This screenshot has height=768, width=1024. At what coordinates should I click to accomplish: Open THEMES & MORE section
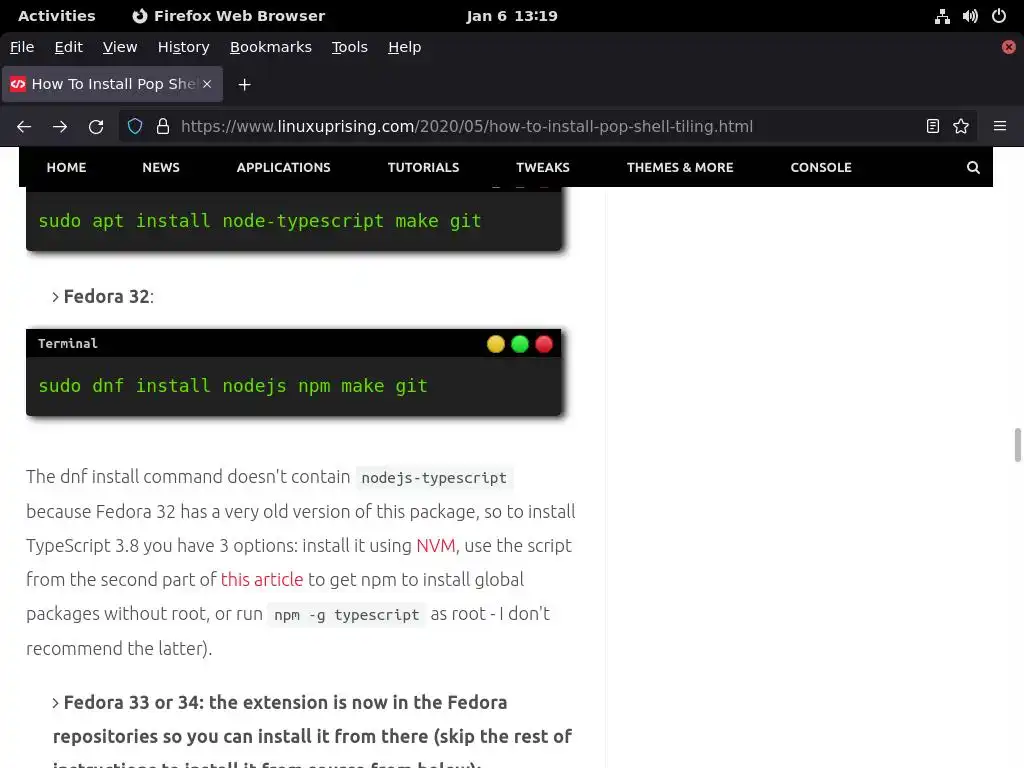click(x=680, y=168)
